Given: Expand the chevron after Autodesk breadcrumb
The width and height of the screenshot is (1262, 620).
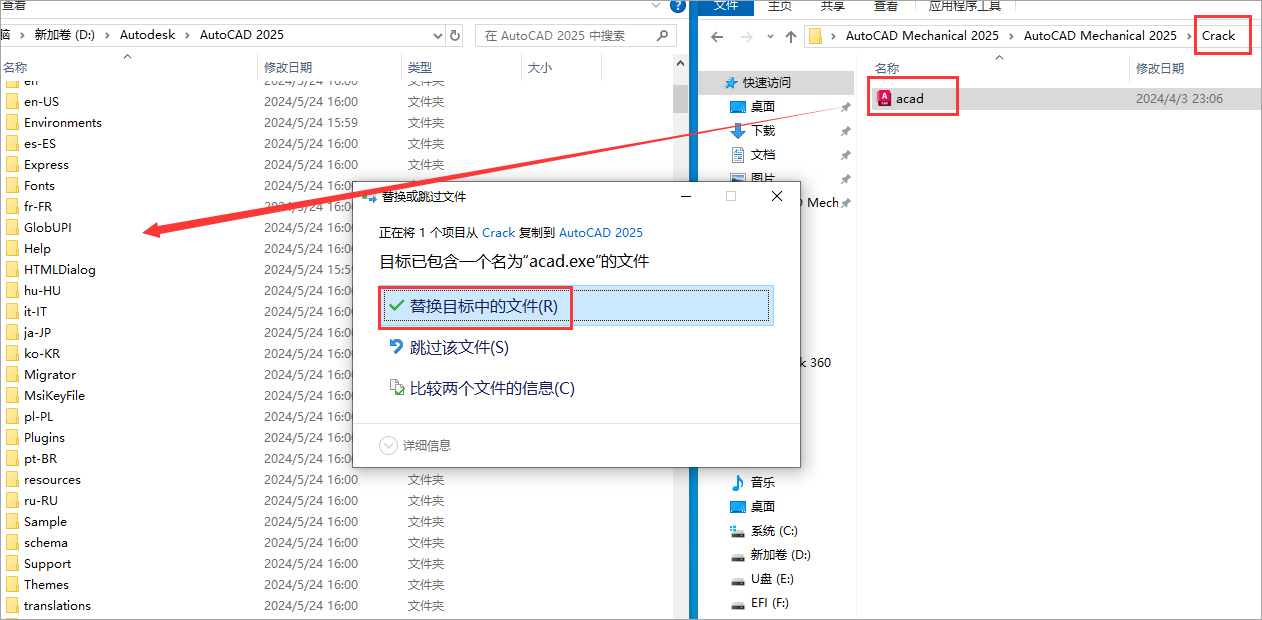Looking at the screenshot, I should click(x=188, y=35).
